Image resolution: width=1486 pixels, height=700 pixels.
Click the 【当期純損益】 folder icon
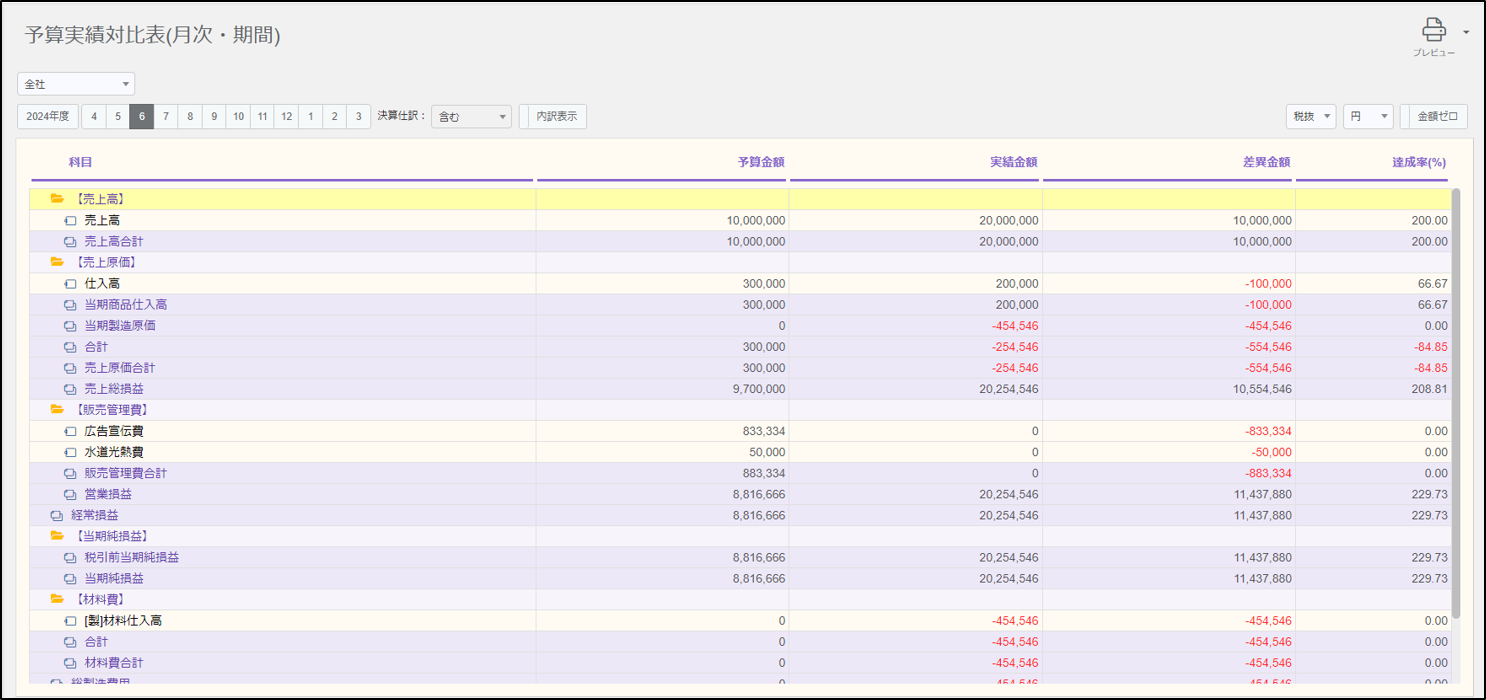[x=57, y=536]
